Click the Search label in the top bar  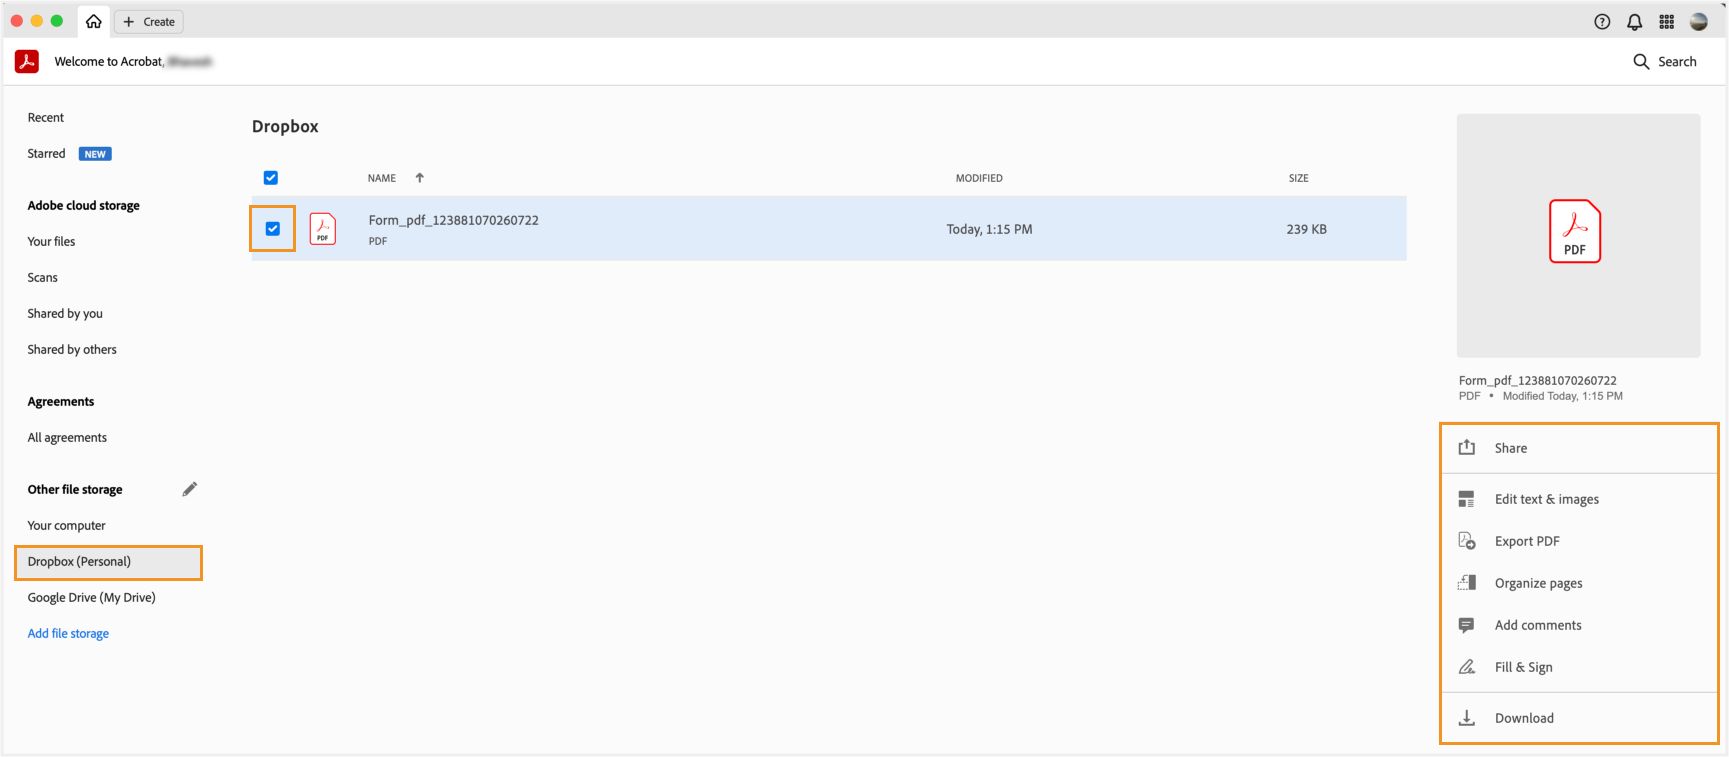click(x=1677, y=62)
